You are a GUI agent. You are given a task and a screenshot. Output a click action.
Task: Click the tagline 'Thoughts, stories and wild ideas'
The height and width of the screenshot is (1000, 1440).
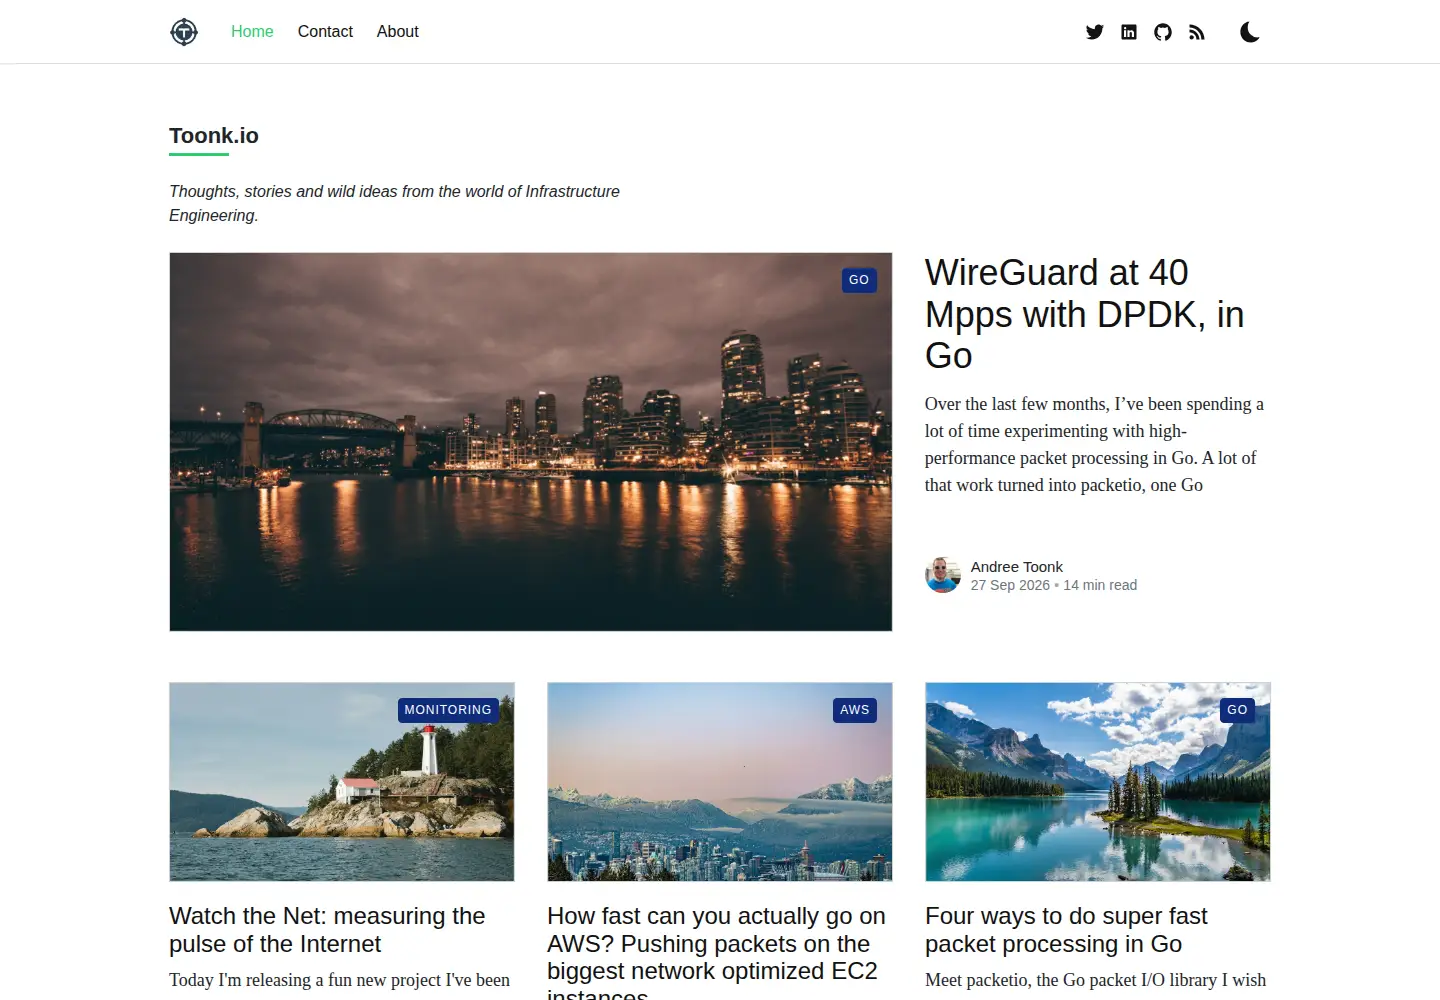pyautogui.click(x=394, y=203)
